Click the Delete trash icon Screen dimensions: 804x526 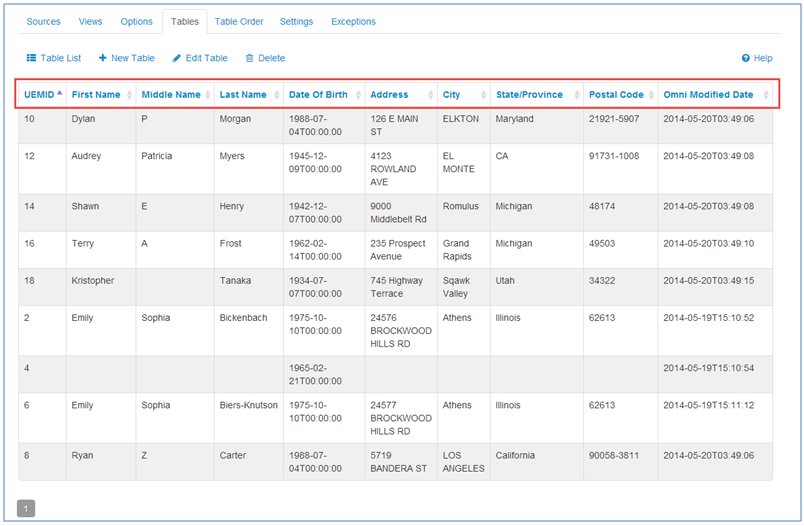(x=250, y=59)
